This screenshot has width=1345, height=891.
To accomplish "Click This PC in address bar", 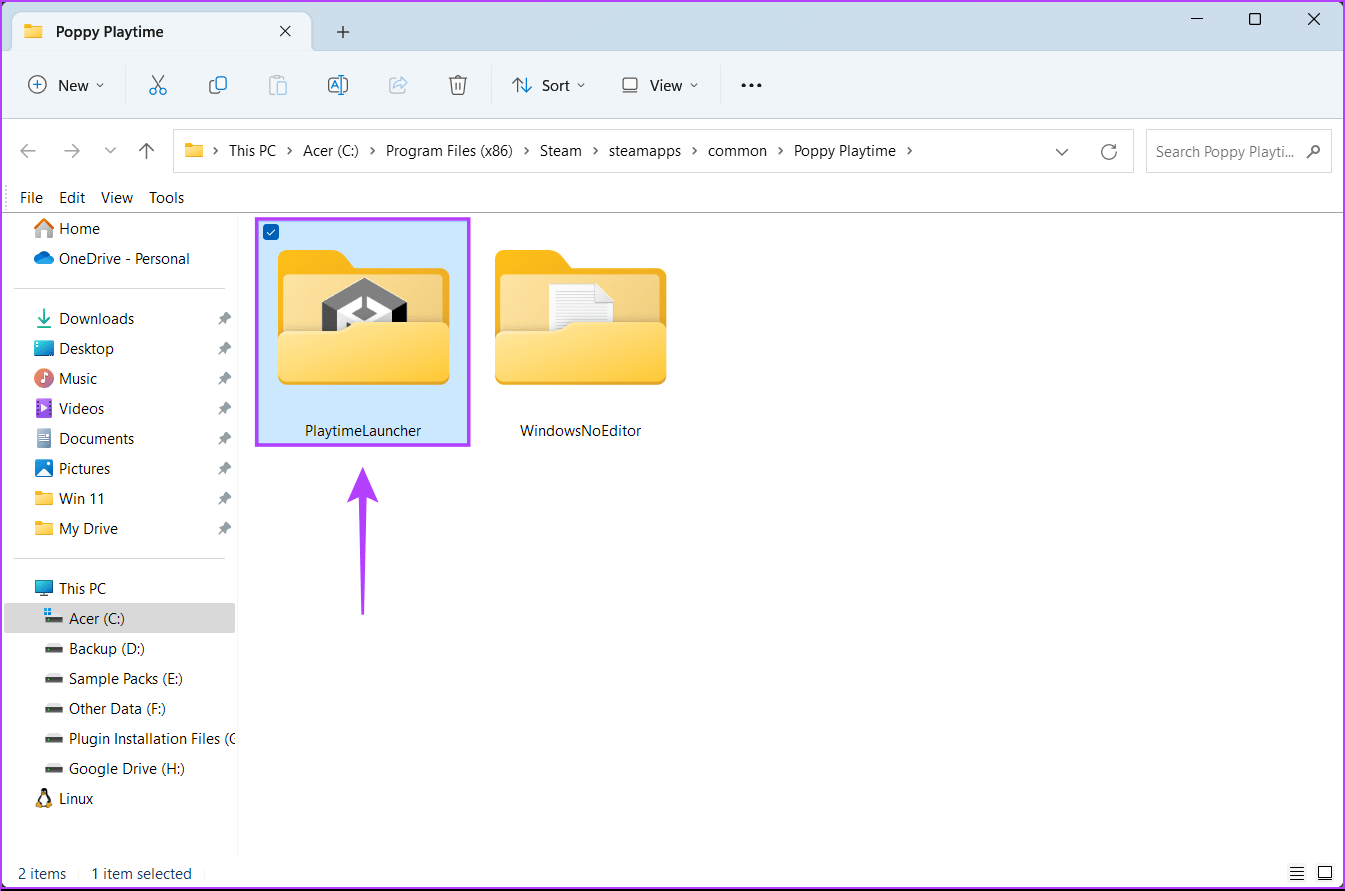I will point(252,151).
